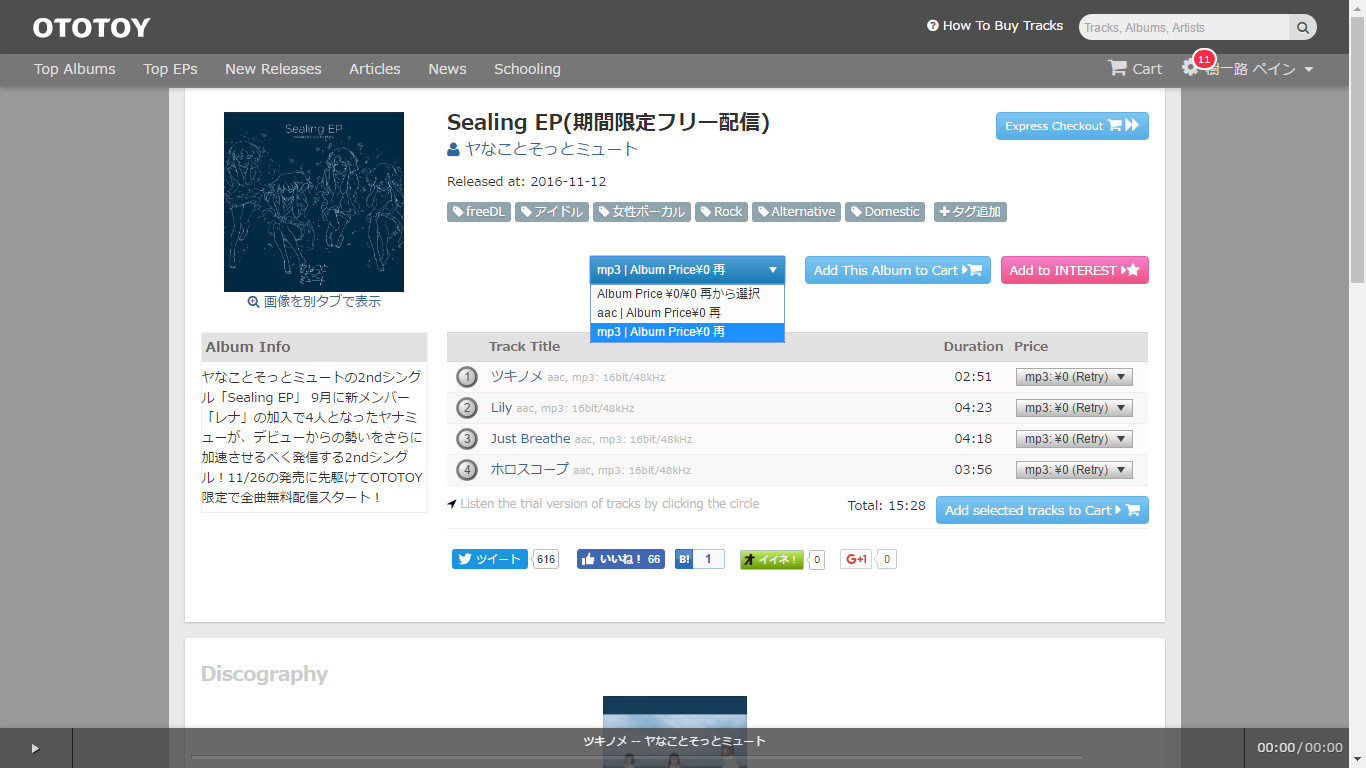Screen dimensions: 1366x768
Task: Click the search magnifier icon
Action: 1302,28
